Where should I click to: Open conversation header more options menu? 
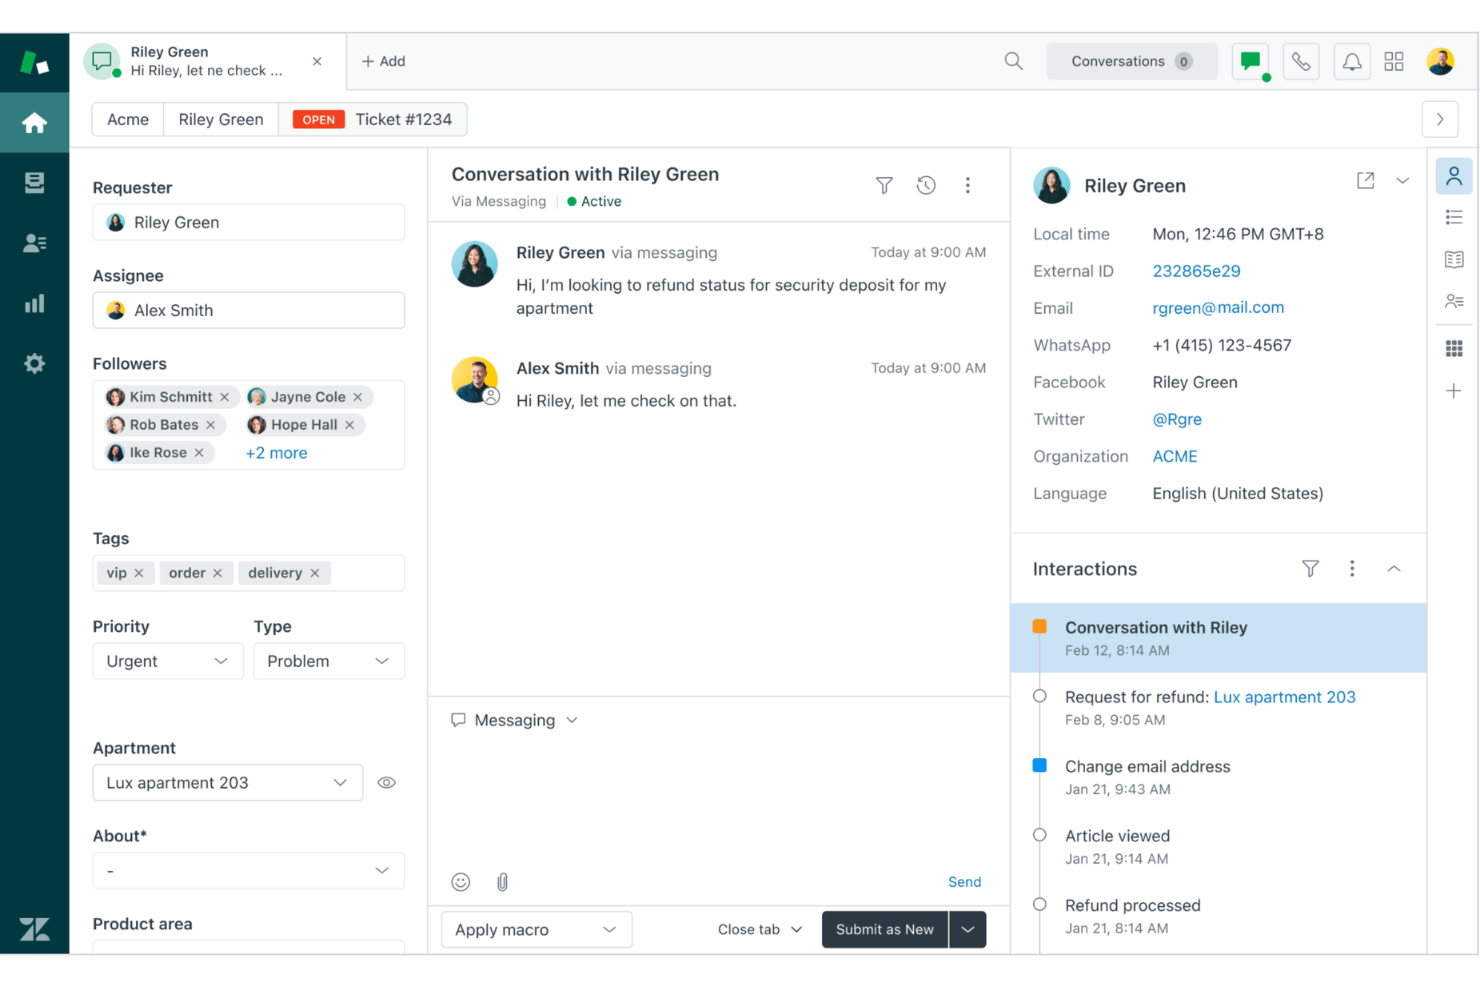point(967,185)
